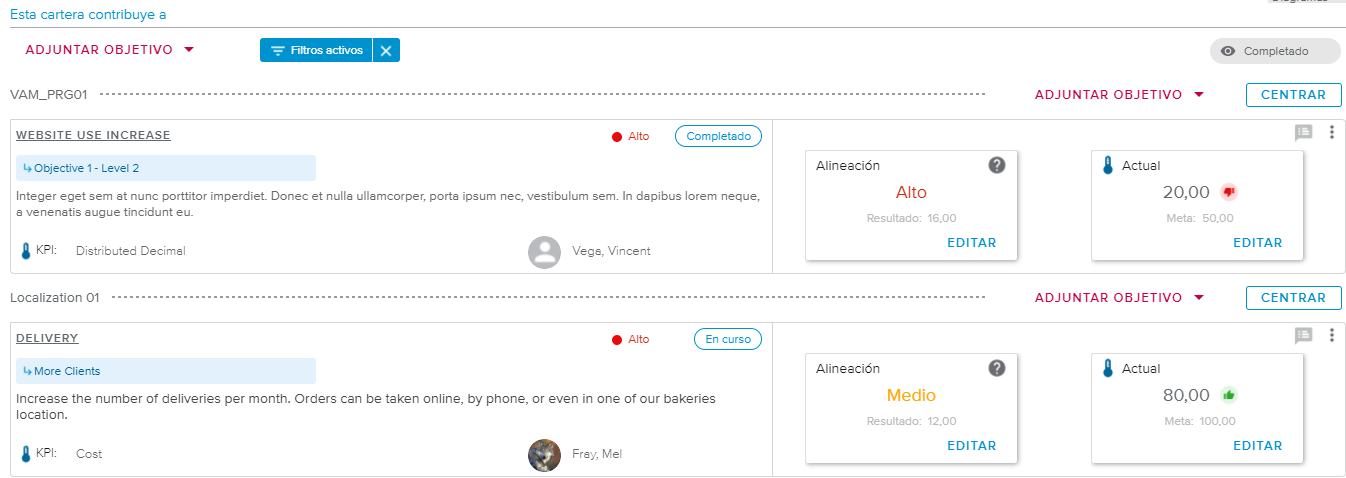Expand Adjuntar Objetivo dropdown for Localization 01

(x=1118, y=298)
